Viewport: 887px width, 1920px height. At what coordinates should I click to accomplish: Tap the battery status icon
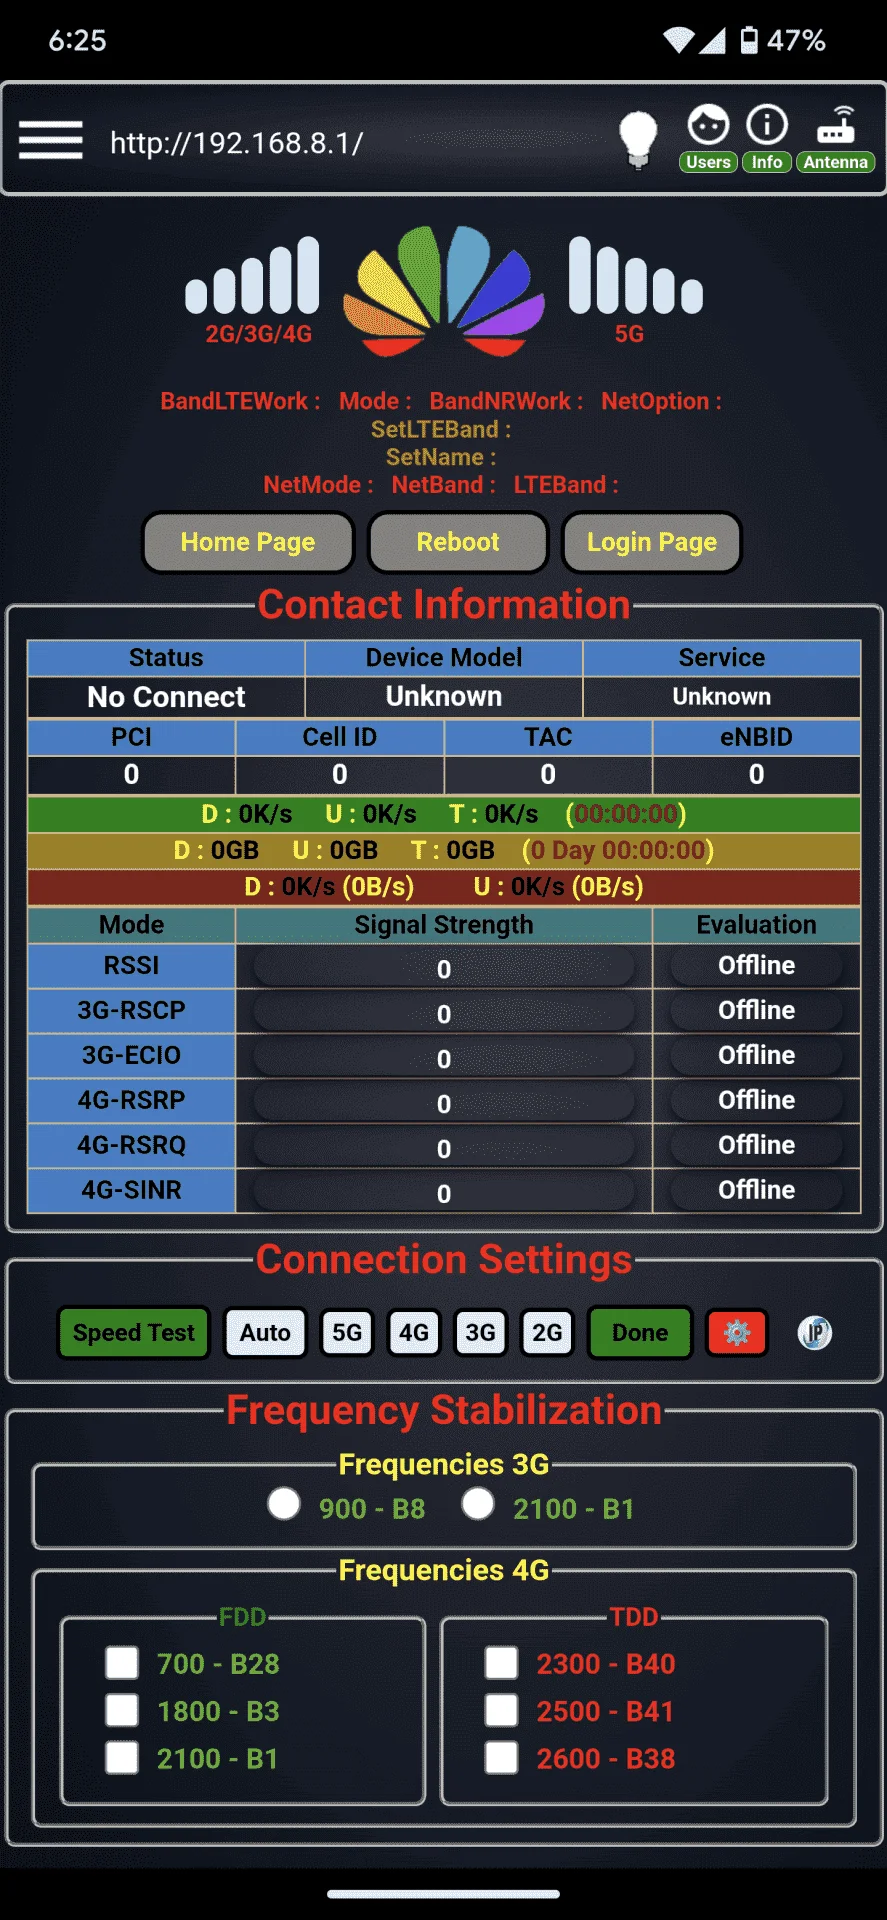coord(749,40)
